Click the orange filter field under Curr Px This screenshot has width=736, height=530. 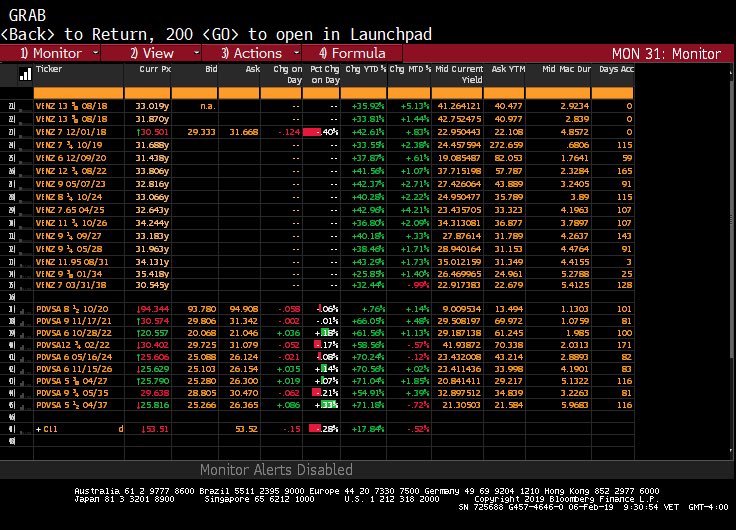[x=148, y=93]
